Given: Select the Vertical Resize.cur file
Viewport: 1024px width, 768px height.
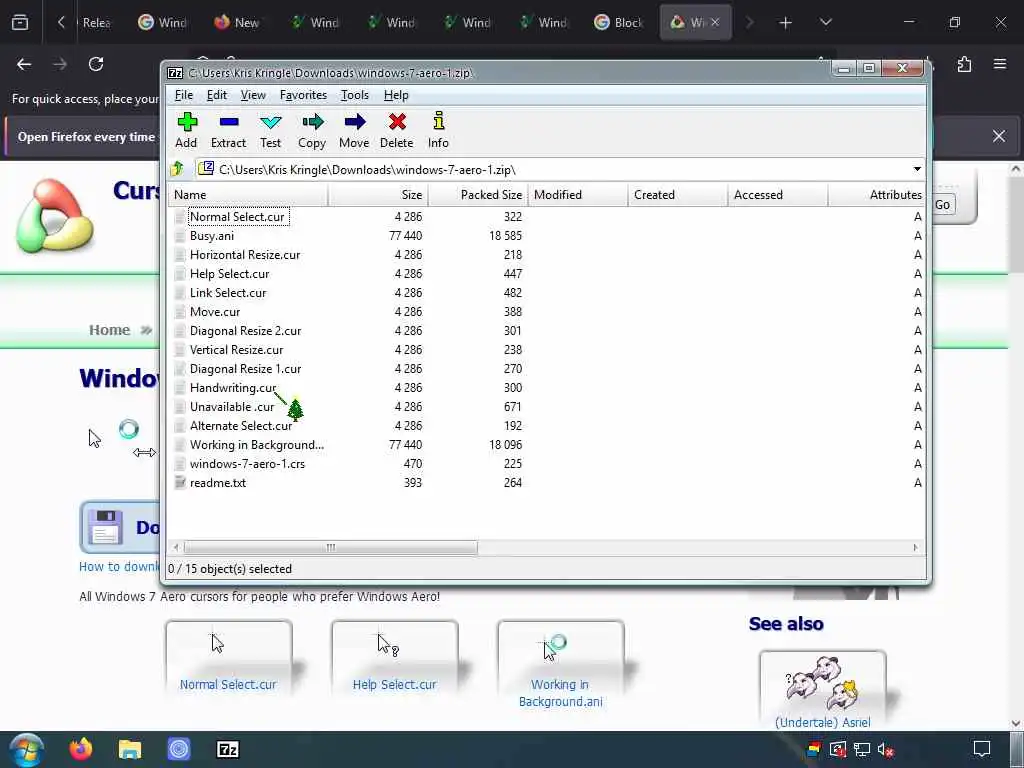Looking at the screenshot, I should point(236,349).
